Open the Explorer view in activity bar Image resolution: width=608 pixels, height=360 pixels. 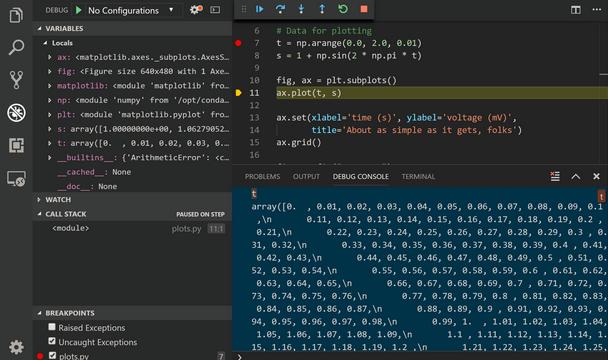tap(16, 15)
